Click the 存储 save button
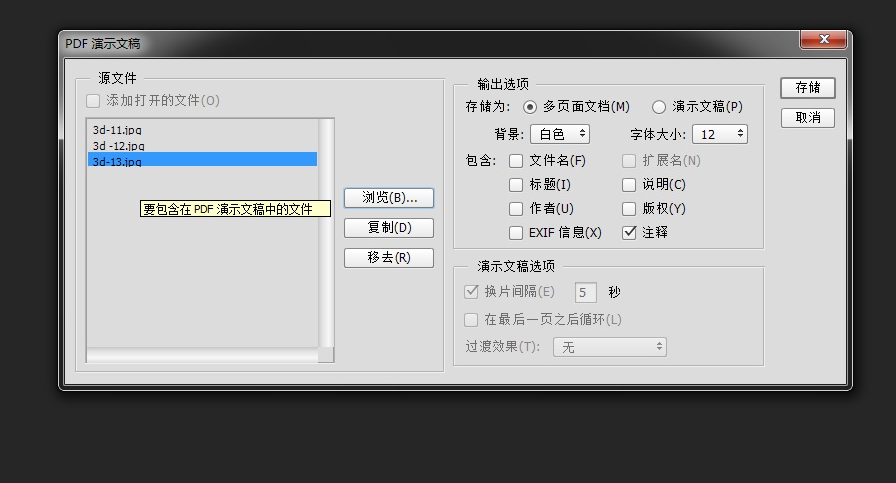The height and width of the screenshot is (483, 896). pyautogui.click(x=807, y=87)
